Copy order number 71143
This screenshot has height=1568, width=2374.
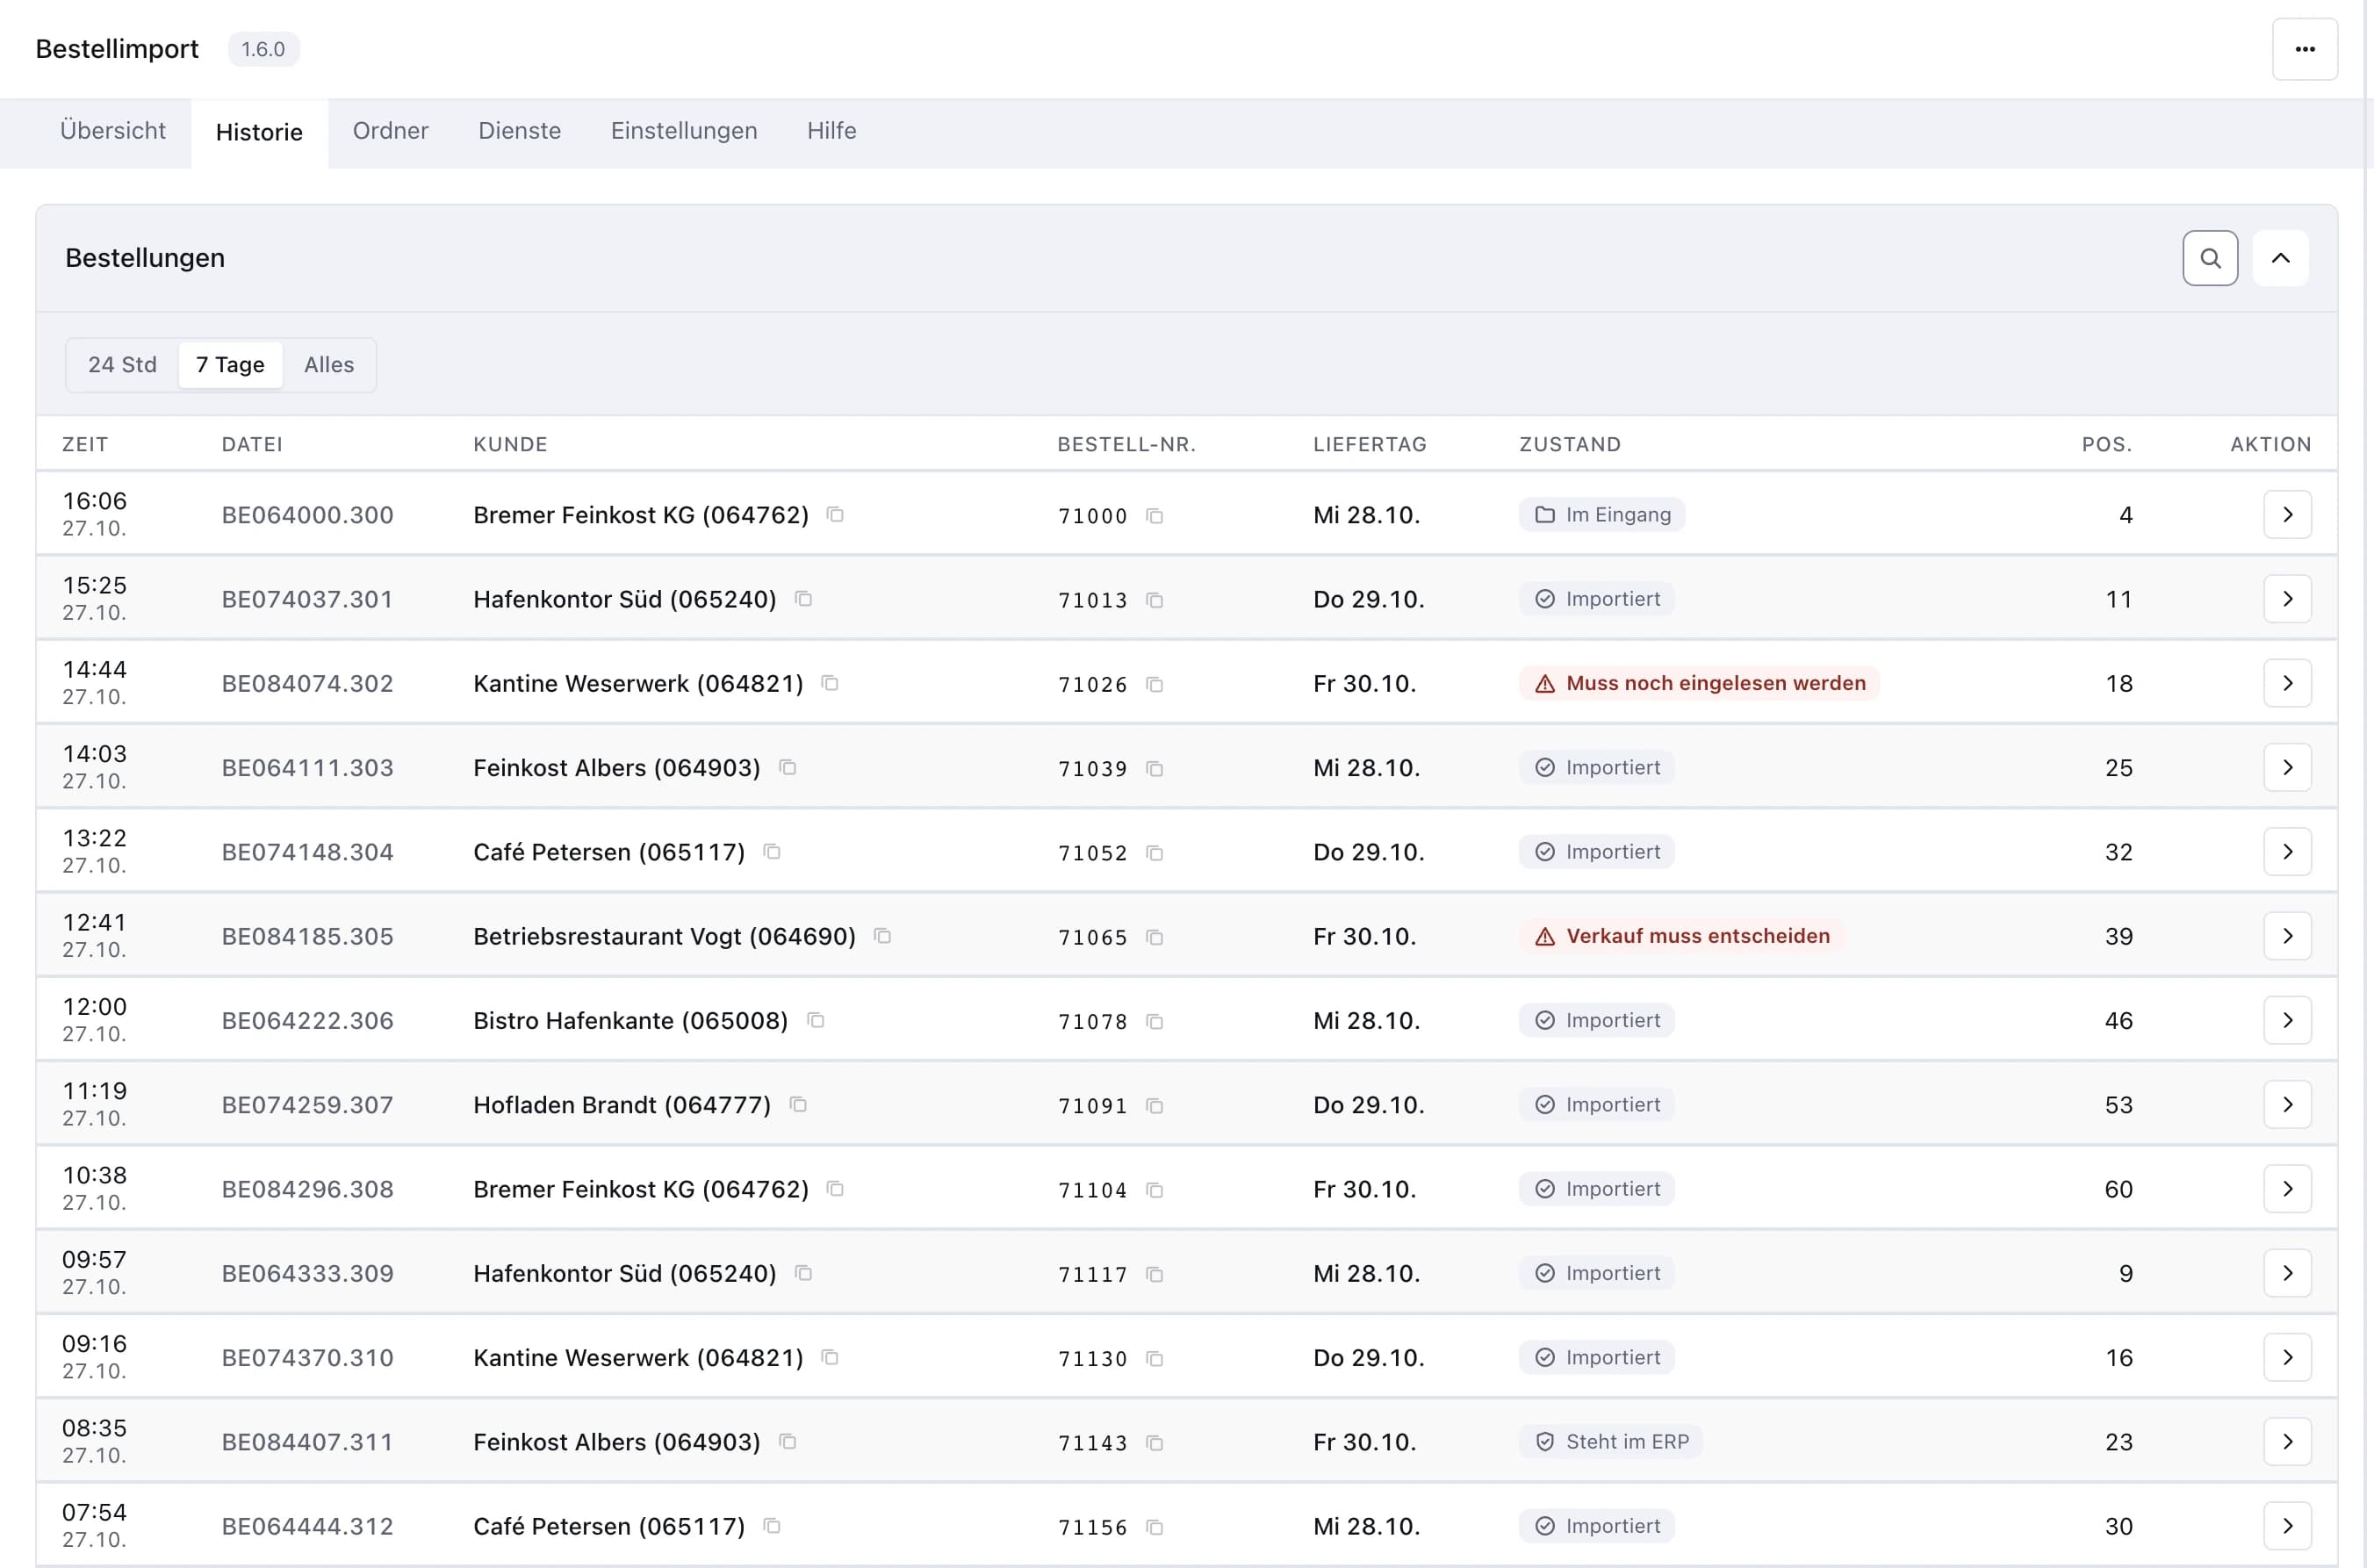1154,1442
